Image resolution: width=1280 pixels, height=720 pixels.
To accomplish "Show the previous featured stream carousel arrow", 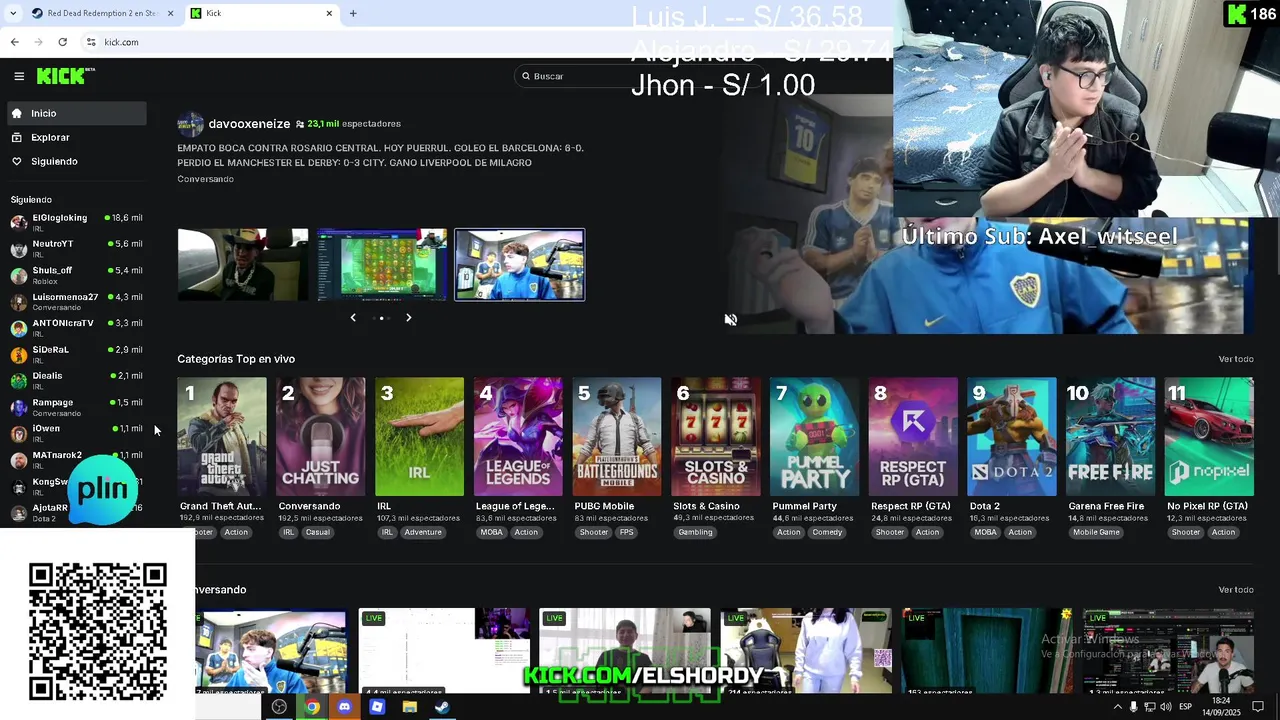I will point(353,317).
